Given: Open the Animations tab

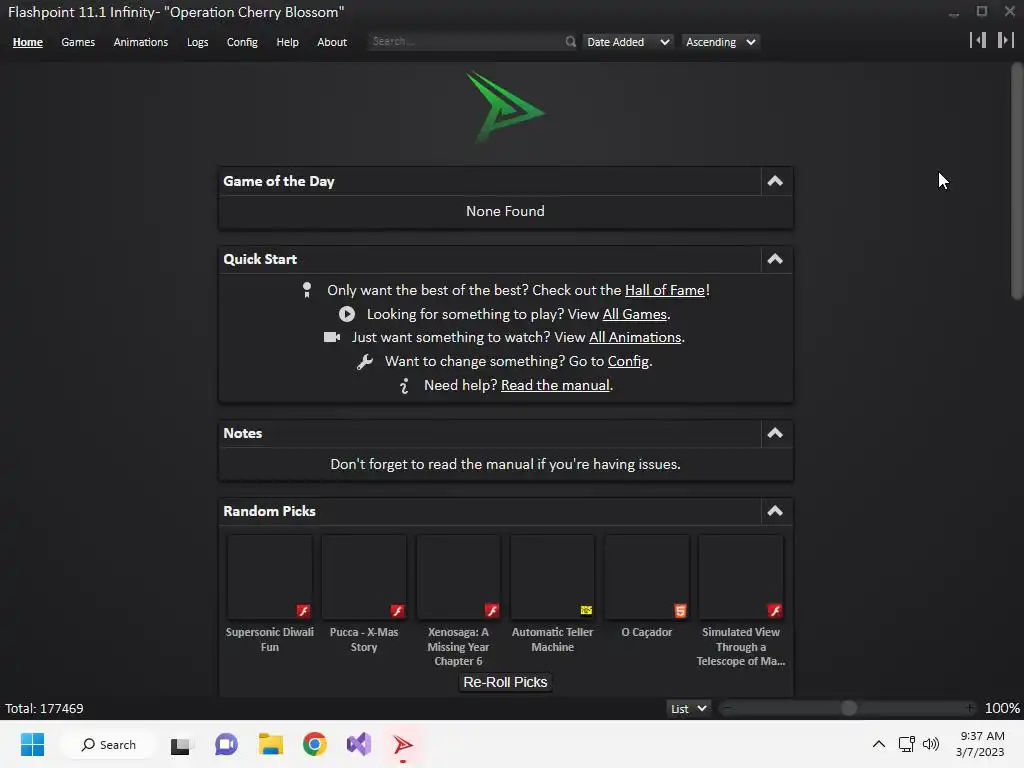Looking at the screenshot, I should click(140, 42).
